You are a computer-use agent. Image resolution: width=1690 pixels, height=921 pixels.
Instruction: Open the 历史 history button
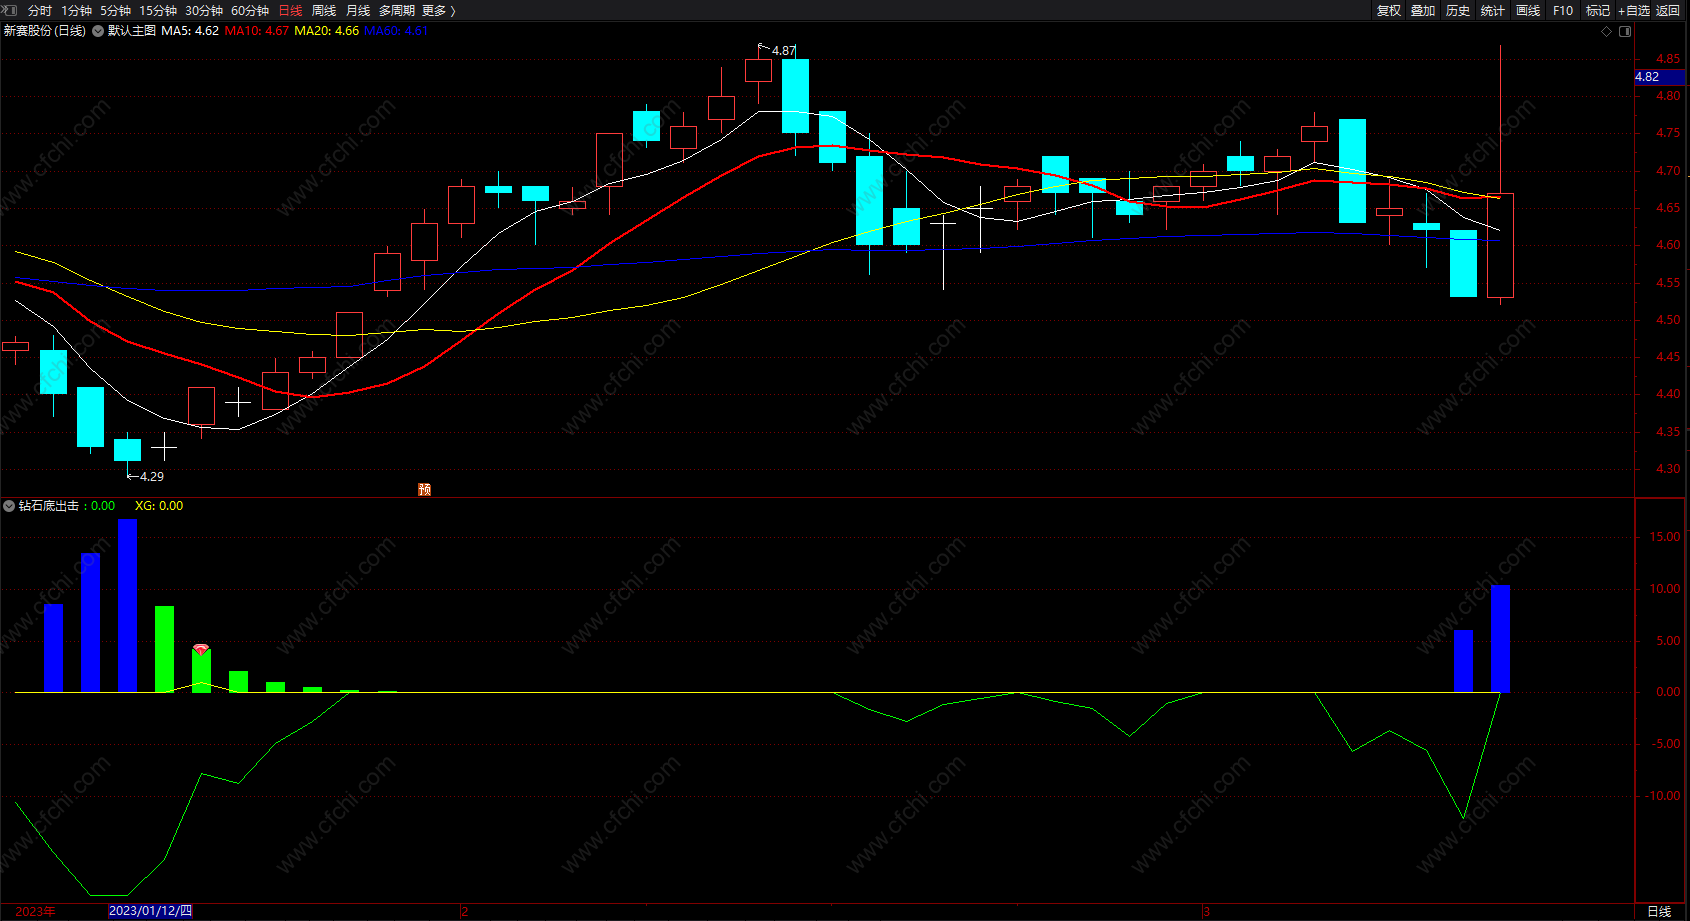pyautogui.click(x=1458, y=11)
